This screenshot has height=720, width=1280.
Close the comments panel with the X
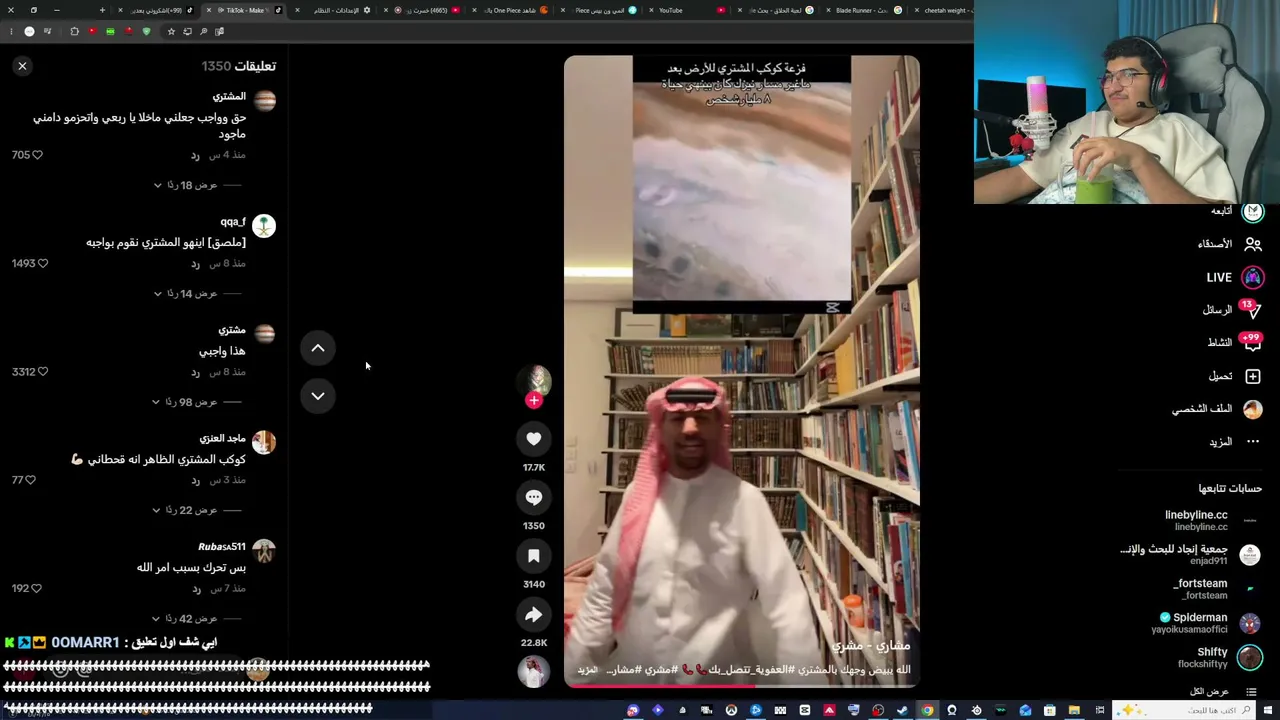tap(22, 66)
